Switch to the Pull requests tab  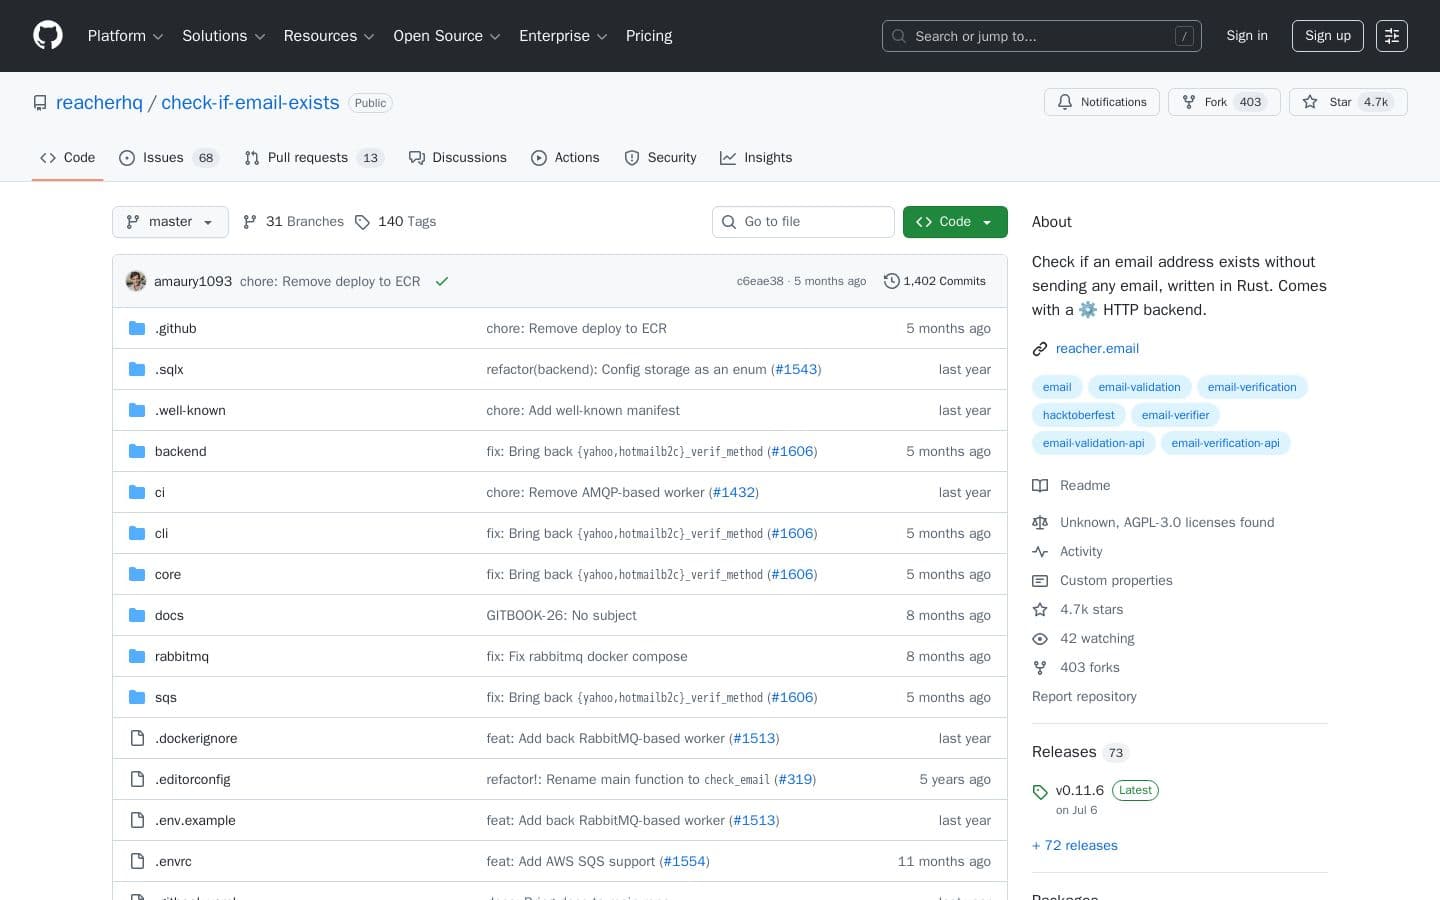click(x=309, y=158)
